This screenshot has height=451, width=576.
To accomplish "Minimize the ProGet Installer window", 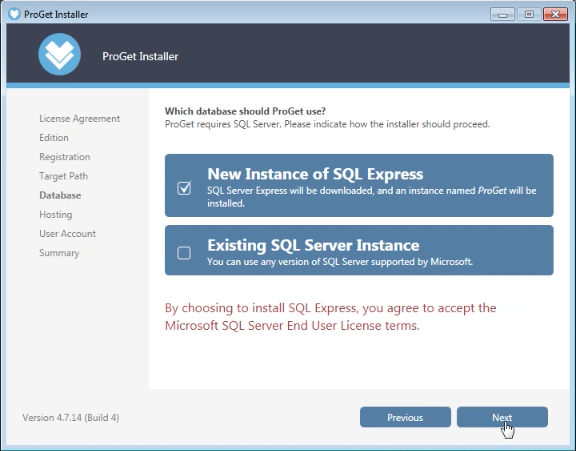I will click(502, 14).
